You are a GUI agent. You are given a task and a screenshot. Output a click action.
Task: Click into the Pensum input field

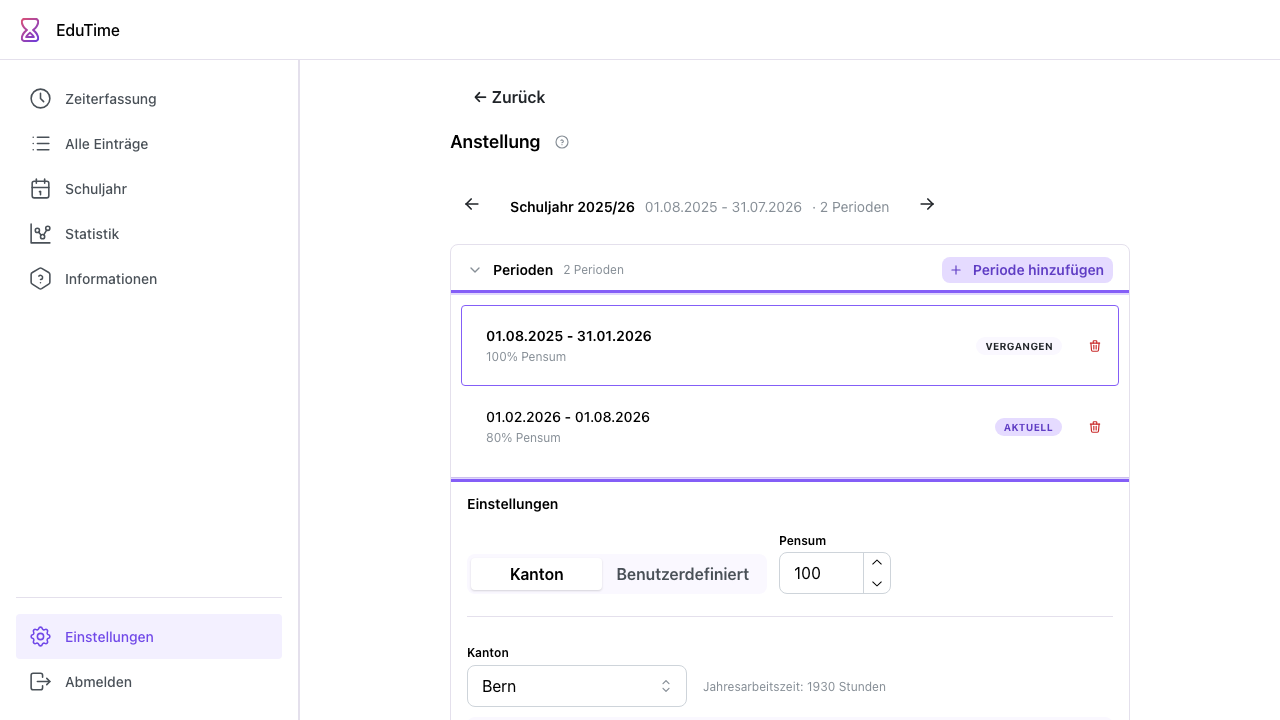tap(821, 573)
